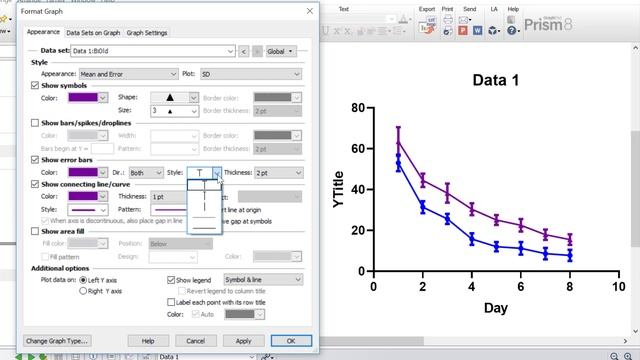Select Left Y axis radio button
The width and height of the screenshot is (640, 360).
coord(83,280)
